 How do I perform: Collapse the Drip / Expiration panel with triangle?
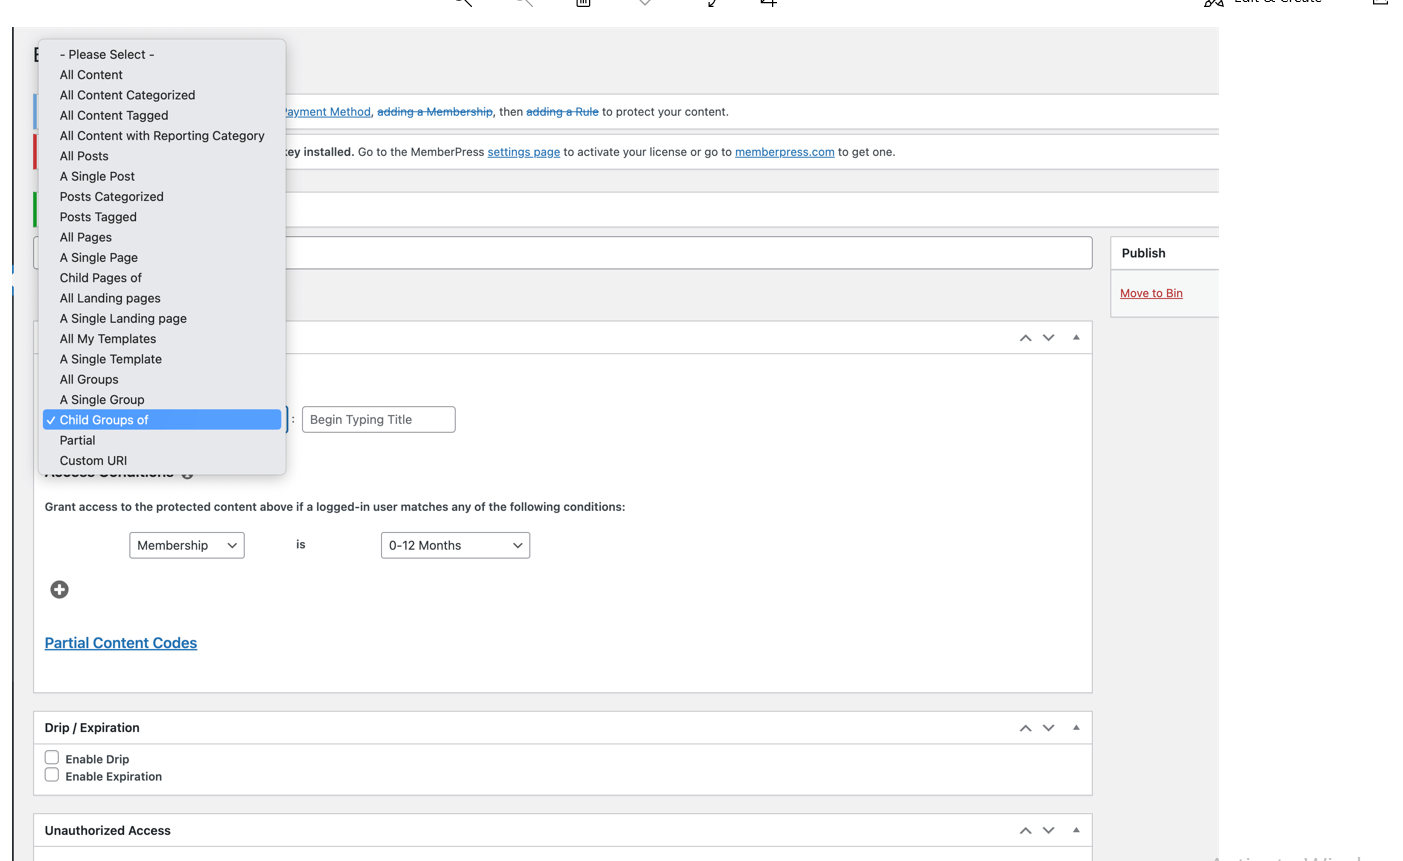[1076, 728]
